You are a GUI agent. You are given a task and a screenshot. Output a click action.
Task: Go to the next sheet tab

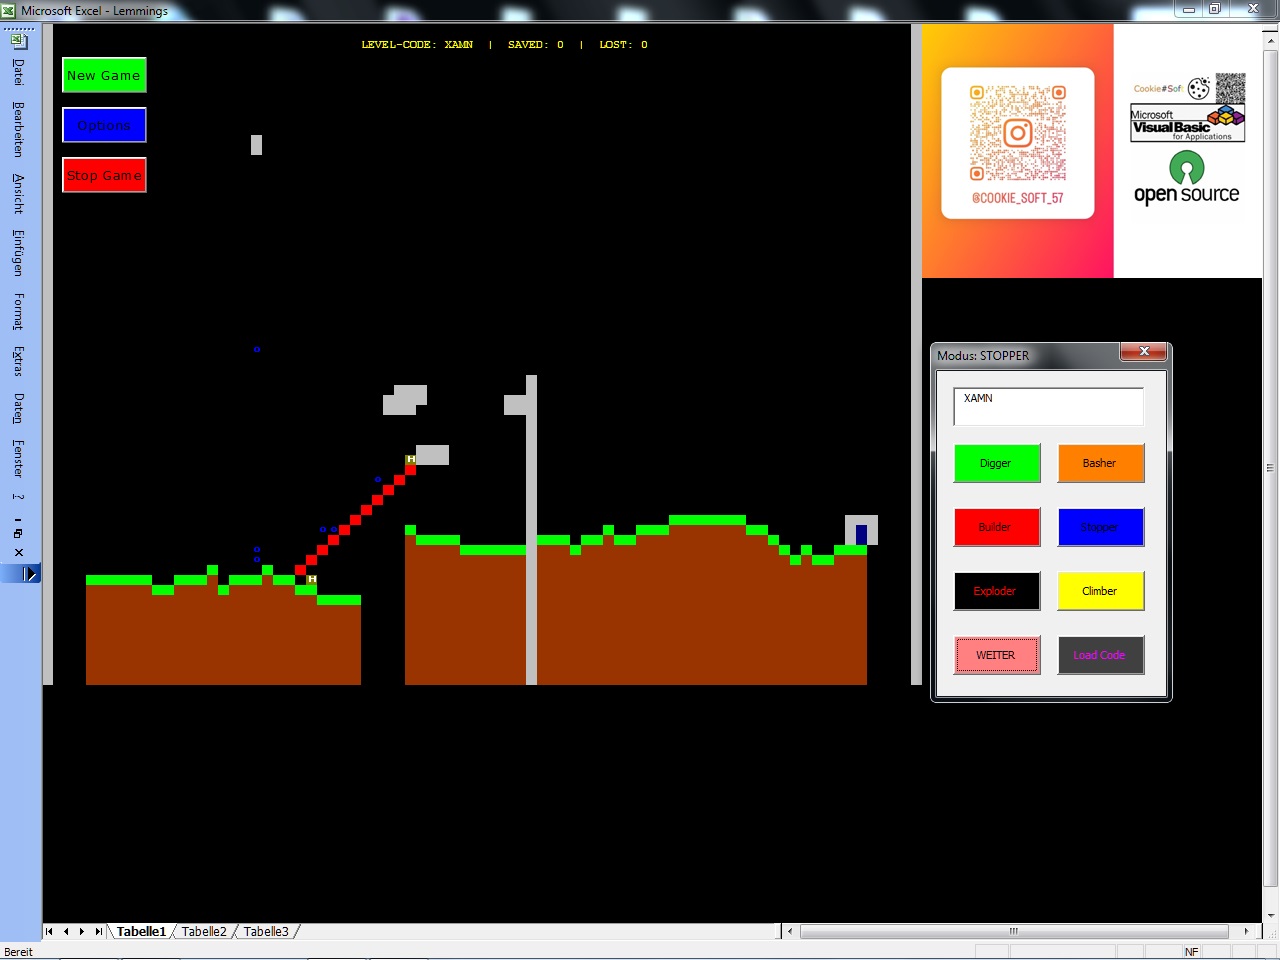tap(82, 931)
